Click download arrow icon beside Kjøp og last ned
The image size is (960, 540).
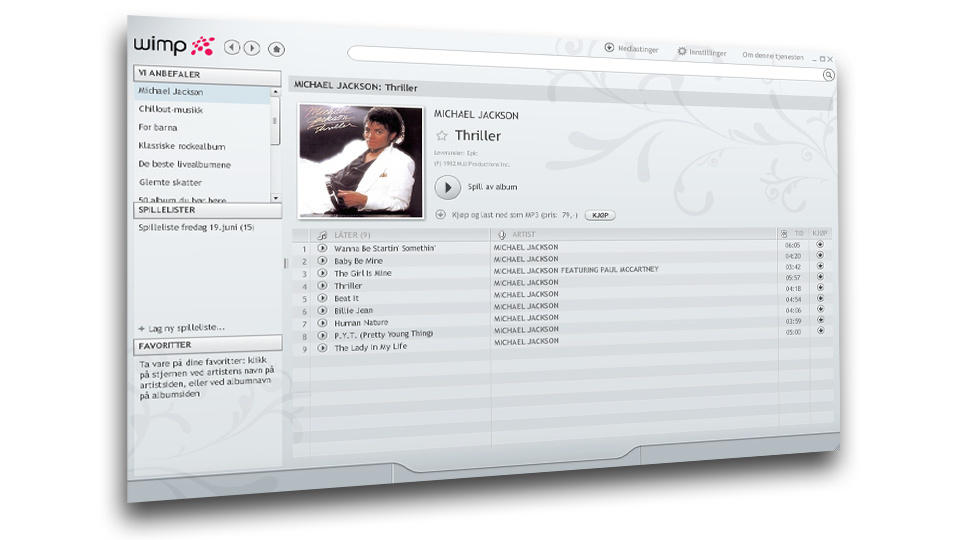[x=440, y=214]
